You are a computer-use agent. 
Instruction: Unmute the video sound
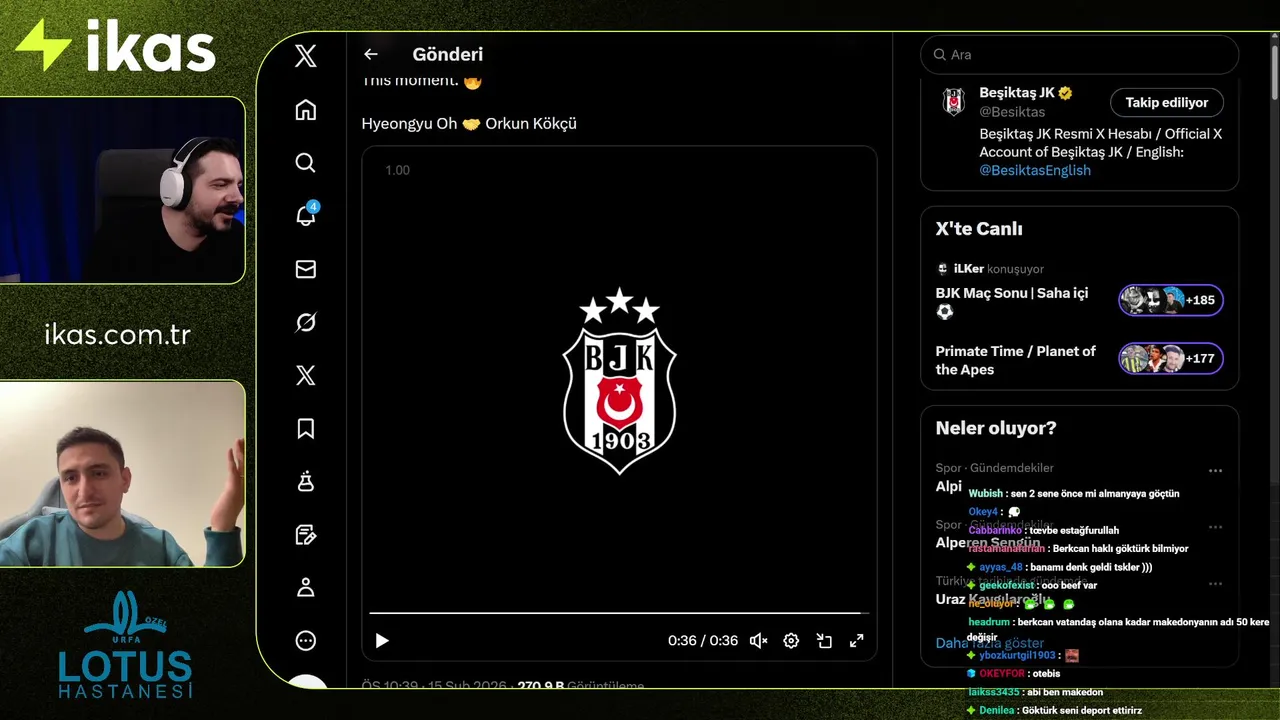click(x=759, y=641)
